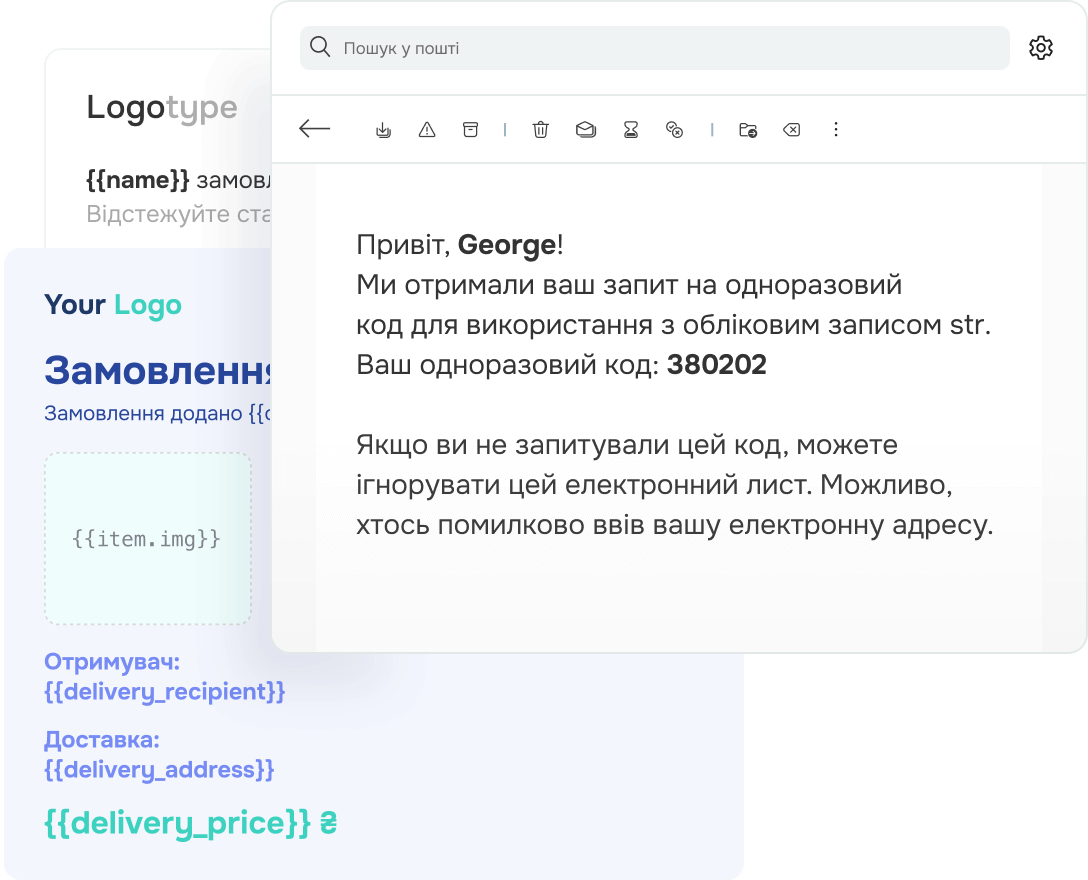Select the one-time code 380202

(717, 365)
